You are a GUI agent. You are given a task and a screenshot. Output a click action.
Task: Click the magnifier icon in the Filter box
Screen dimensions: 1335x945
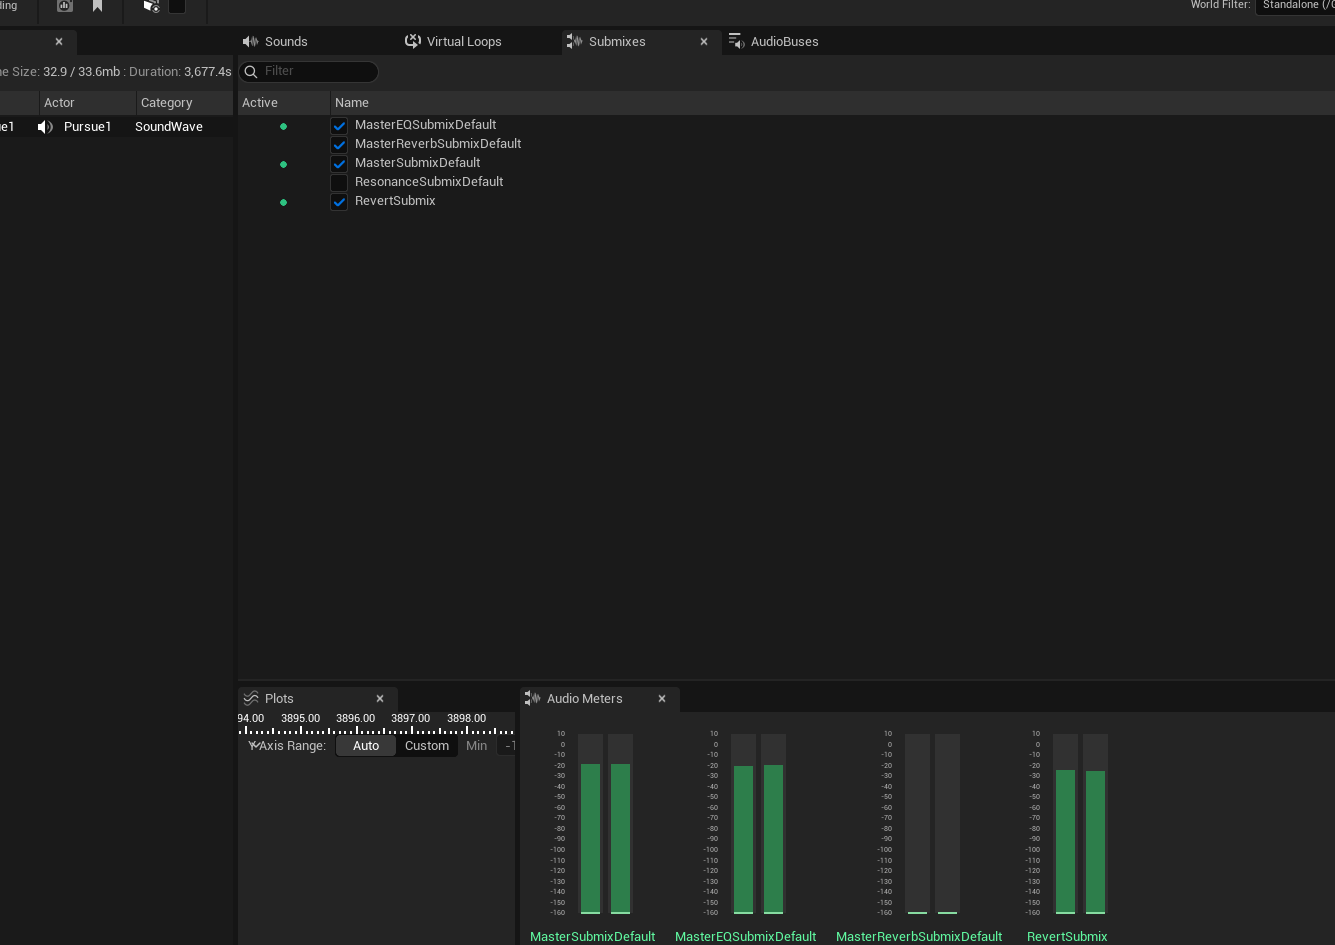(251, 72)
